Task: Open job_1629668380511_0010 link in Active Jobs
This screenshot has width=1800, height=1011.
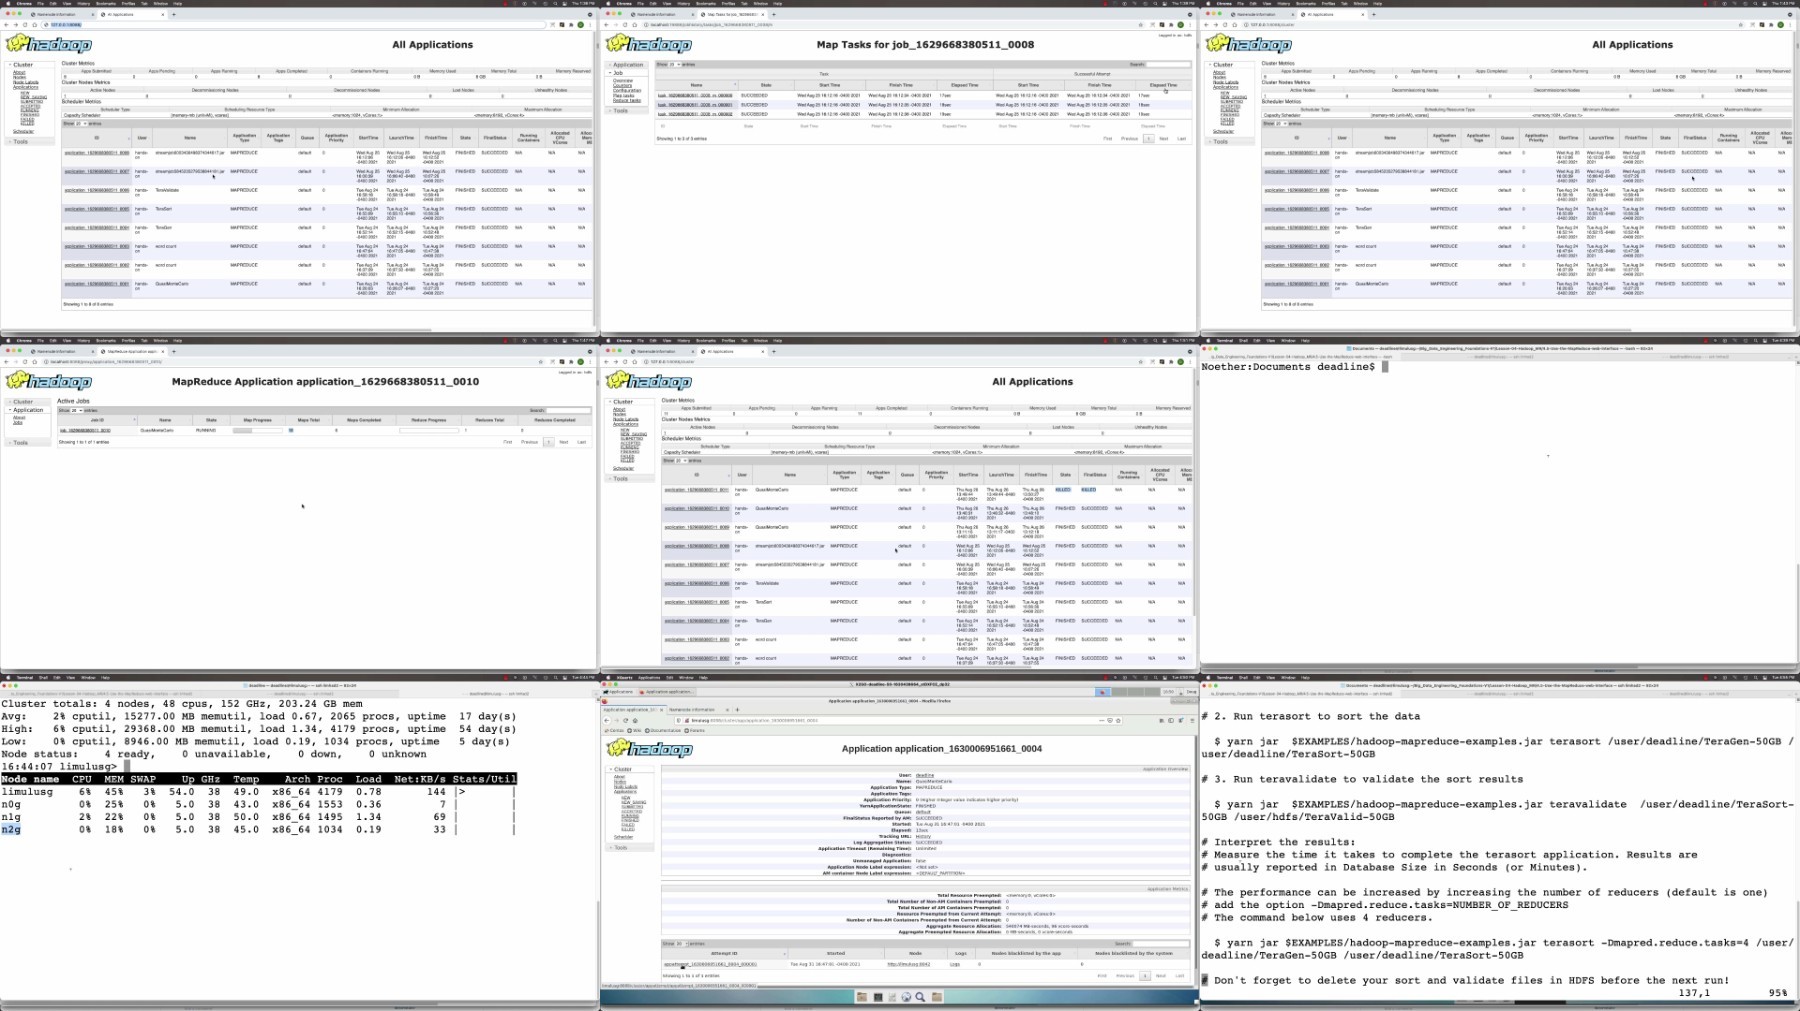Action: click(x=85, y=430)
